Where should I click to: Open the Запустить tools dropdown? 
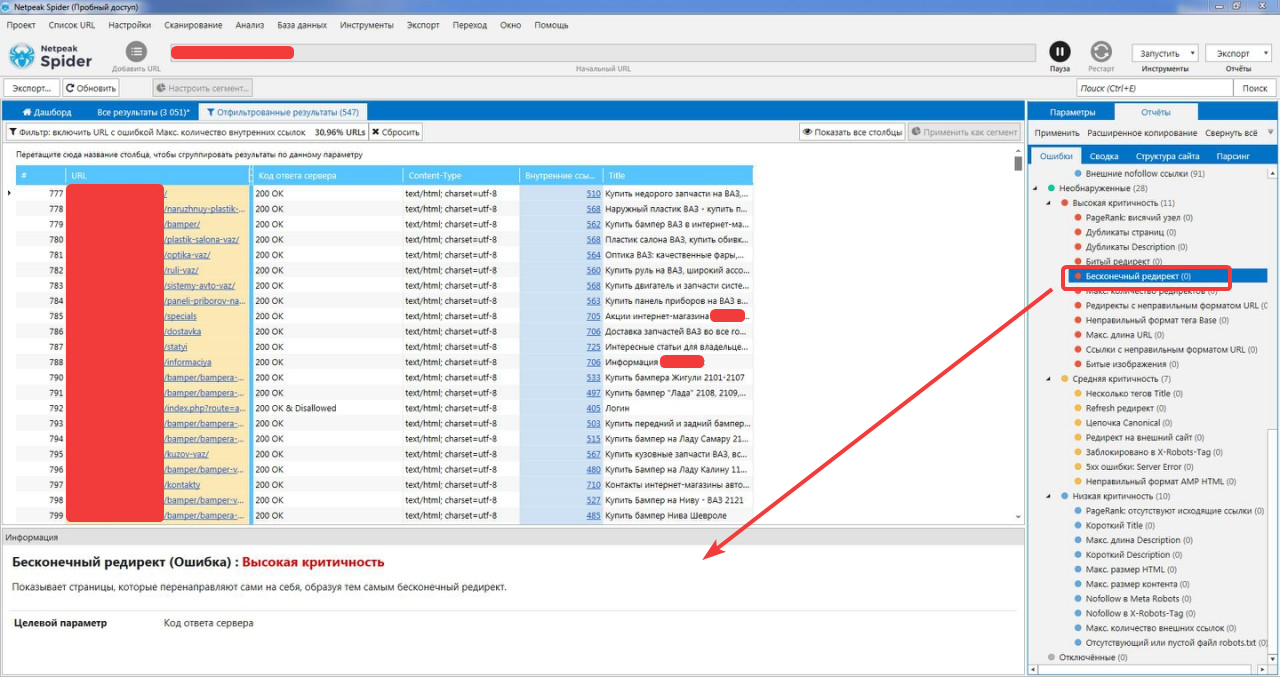(1165, 53)
